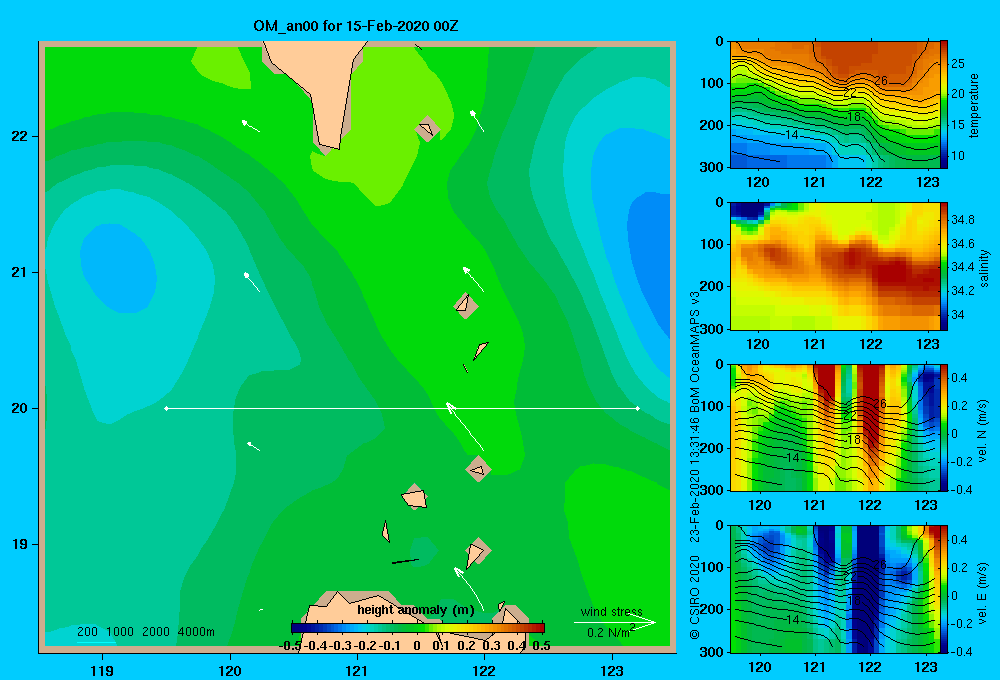1000x680 pixels.
Task: Click depth label 300 on salinity panel axis
Action: click(712, 329)
